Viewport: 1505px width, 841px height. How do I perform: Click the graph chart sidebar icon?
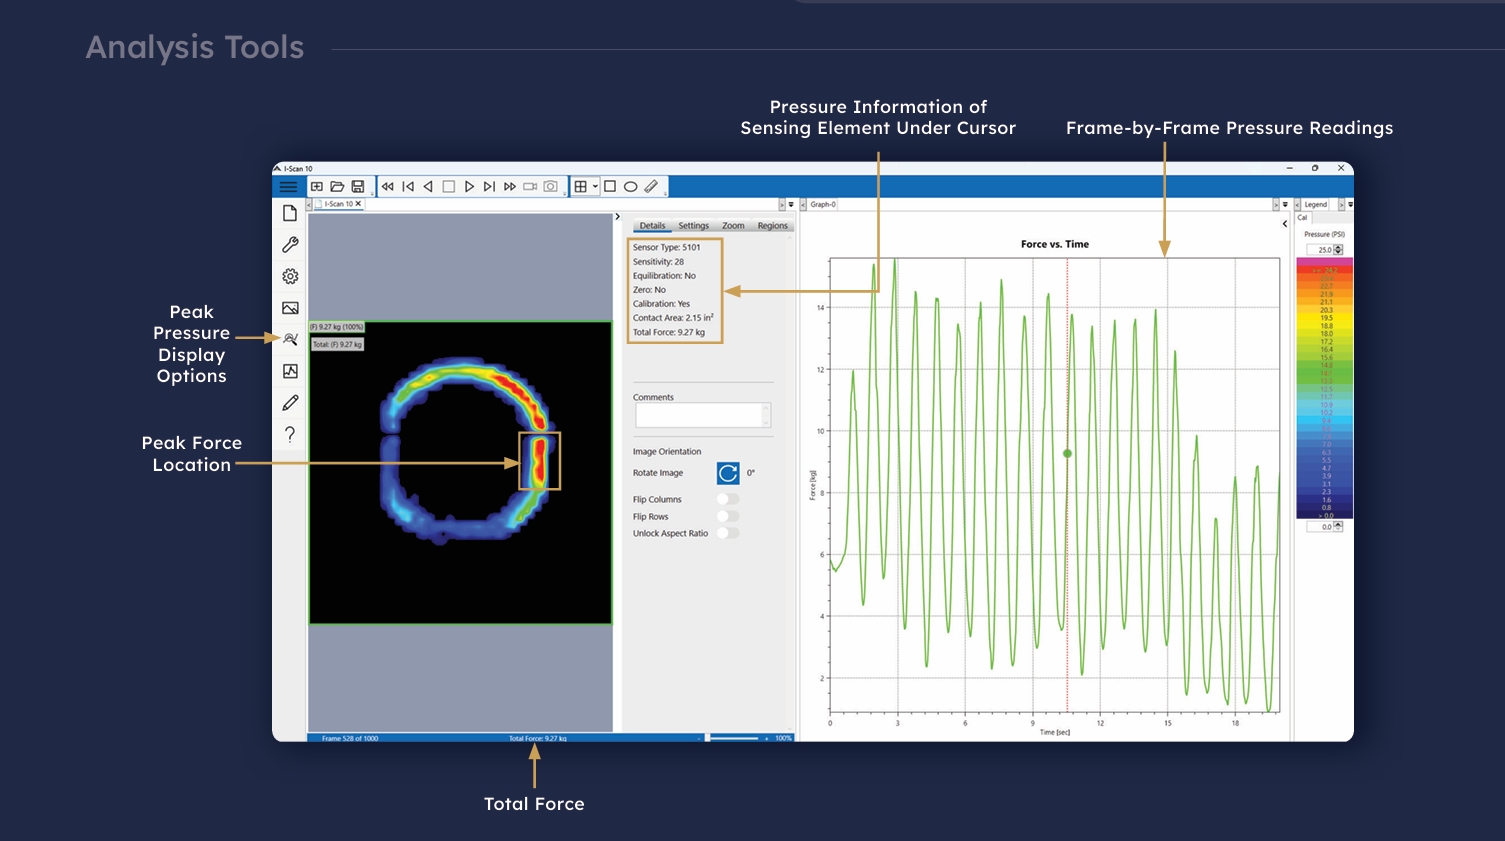pyautogui.click(x=290, y=371)
